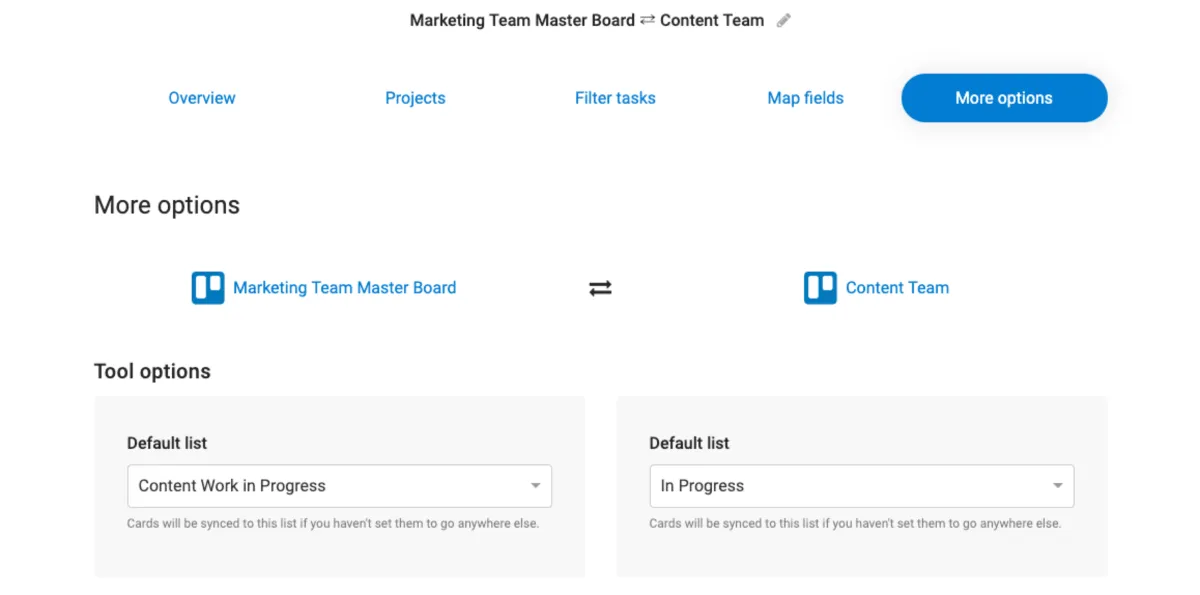Click the large two-way sync arrows between boards
1200x595 pixels.
pos(600,288)
